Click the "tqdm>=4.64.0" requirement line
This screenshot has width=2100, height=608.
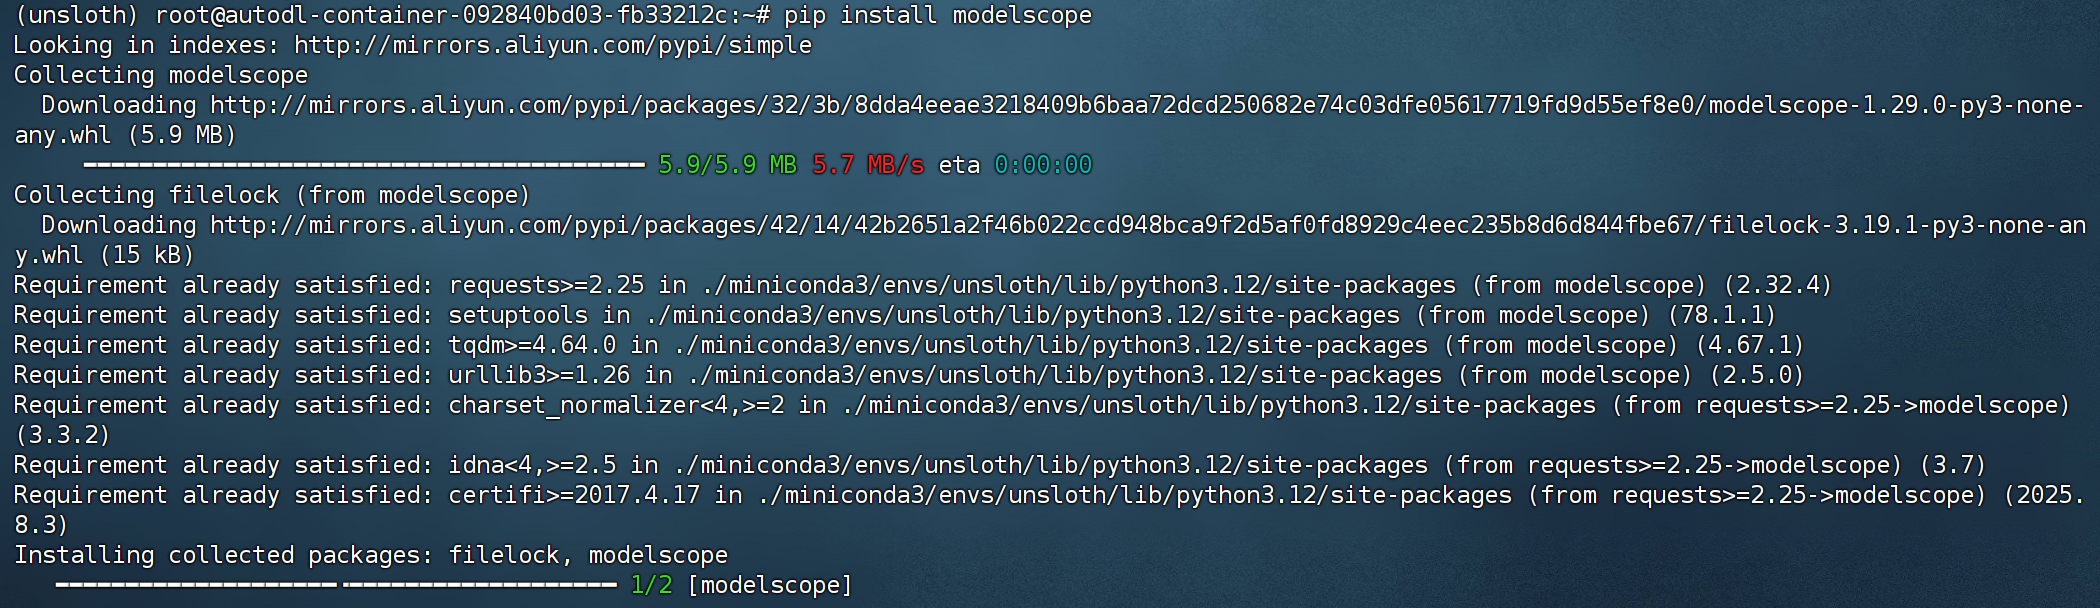pyautogui.click(x=909, y=346)
